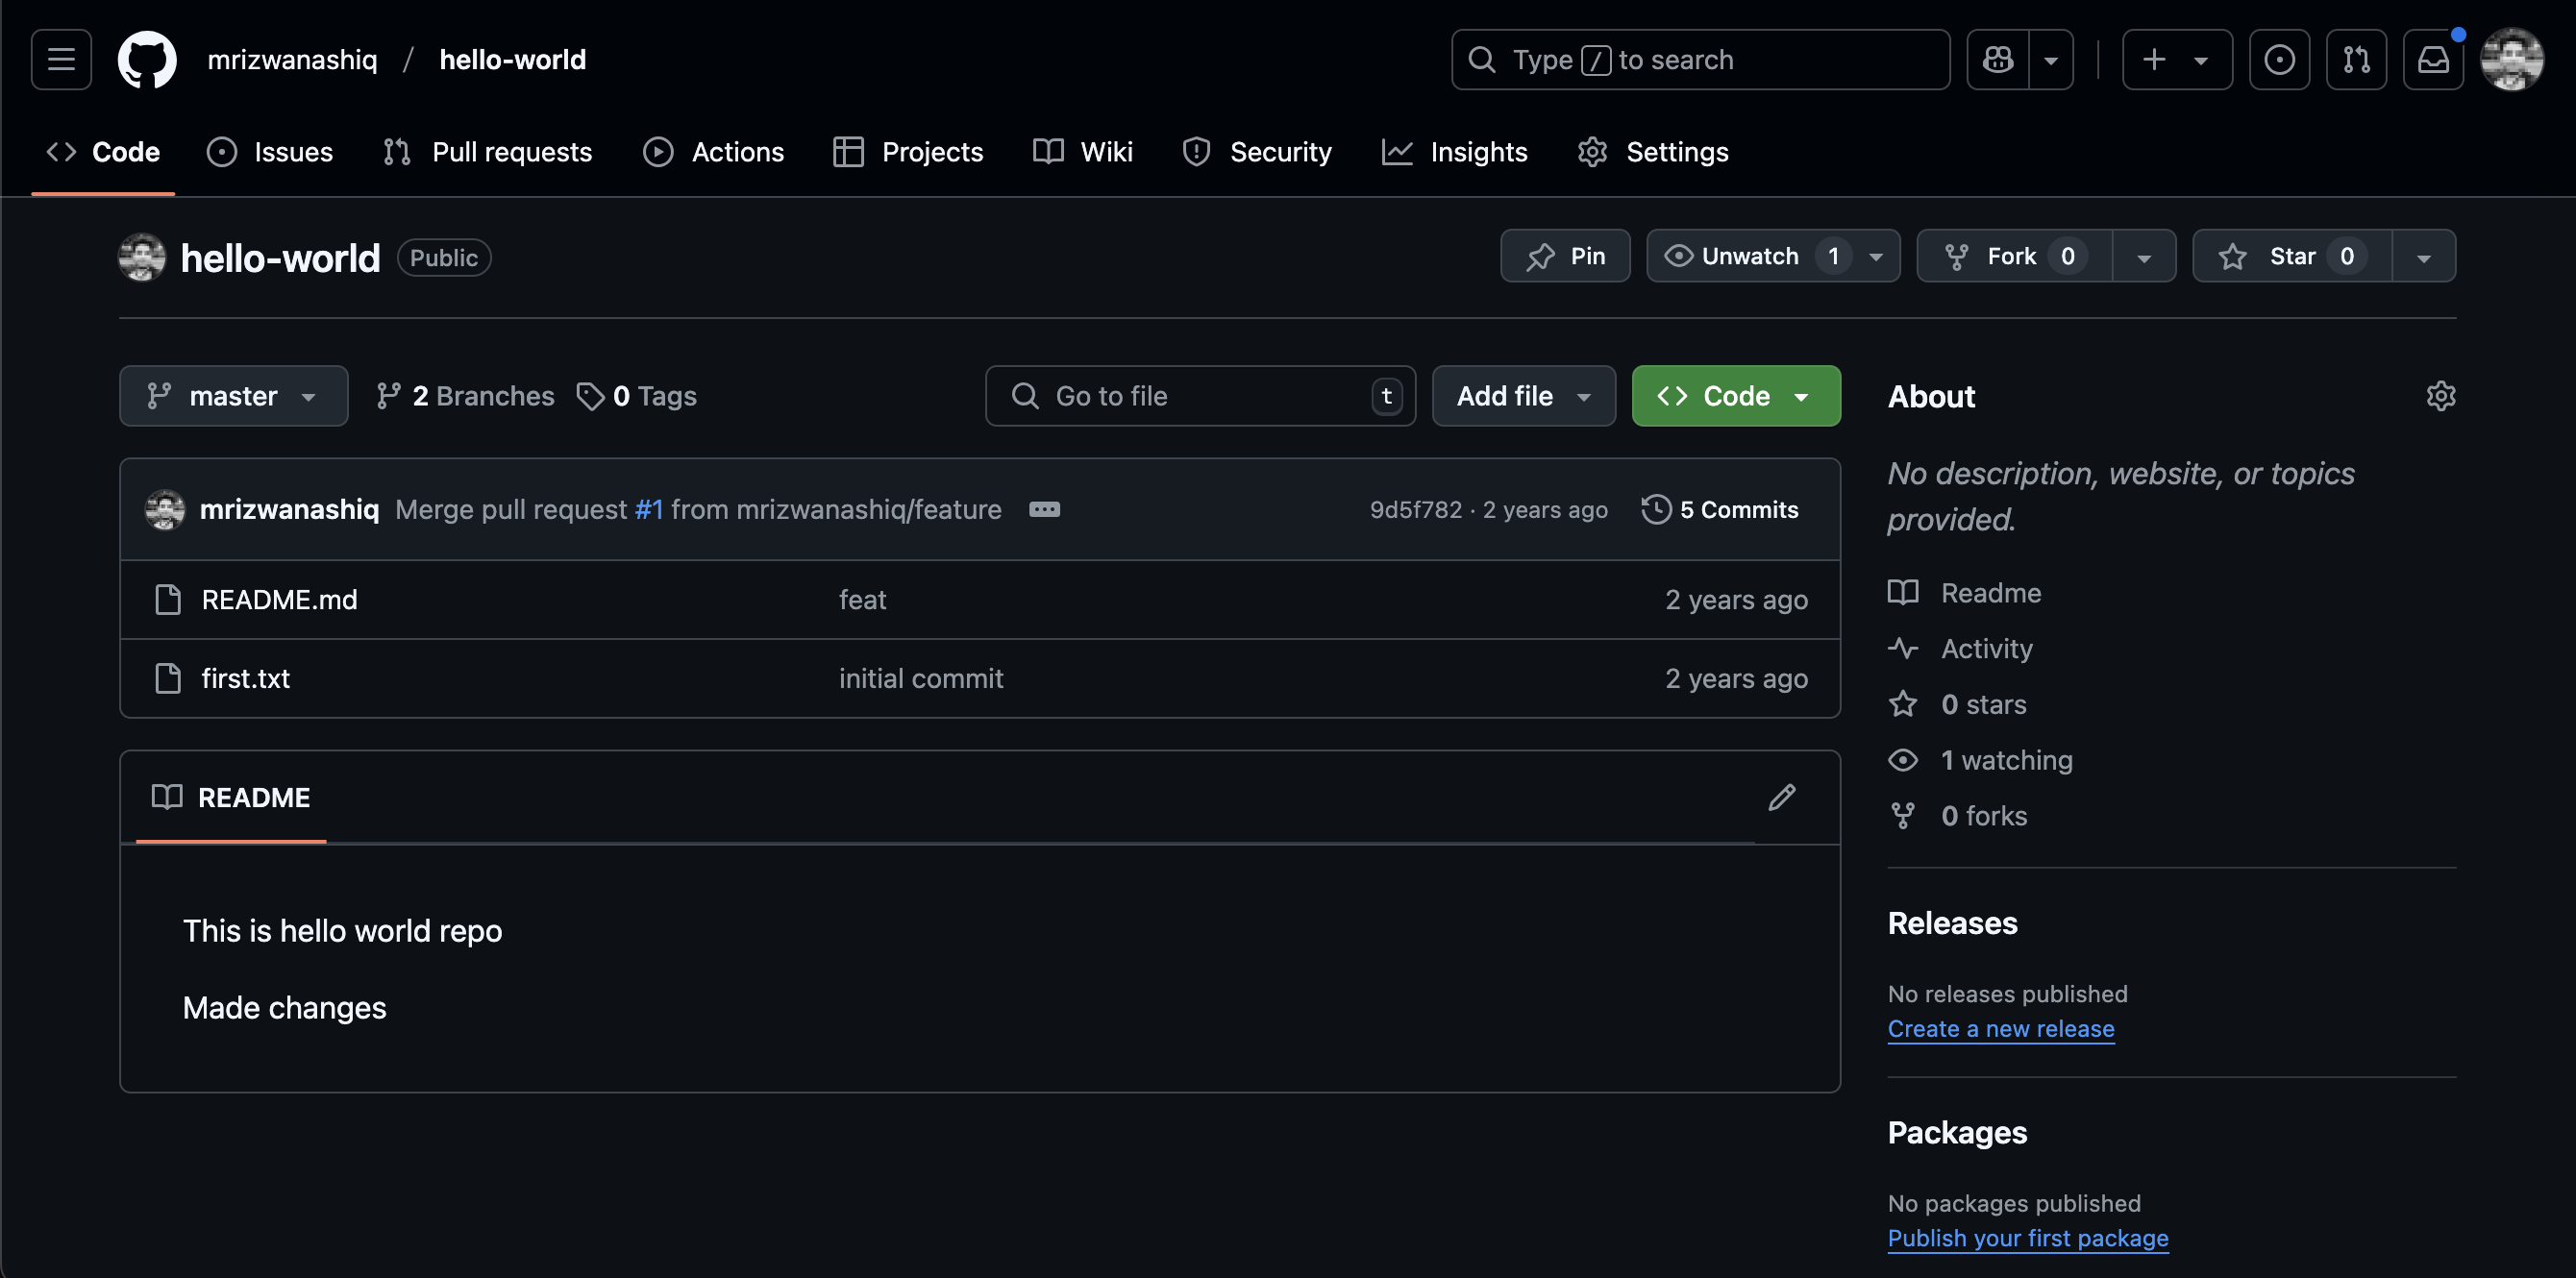Go to mrizwanashiq owner breadcrumb link
The image size is (2576, 1278).
tap(292, 60)
